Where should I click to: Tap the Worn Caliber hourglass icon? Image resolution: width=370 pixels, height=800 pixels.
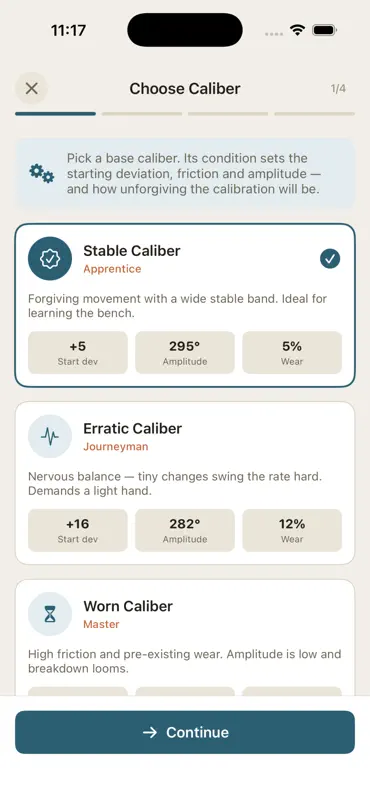pos(50,614)
